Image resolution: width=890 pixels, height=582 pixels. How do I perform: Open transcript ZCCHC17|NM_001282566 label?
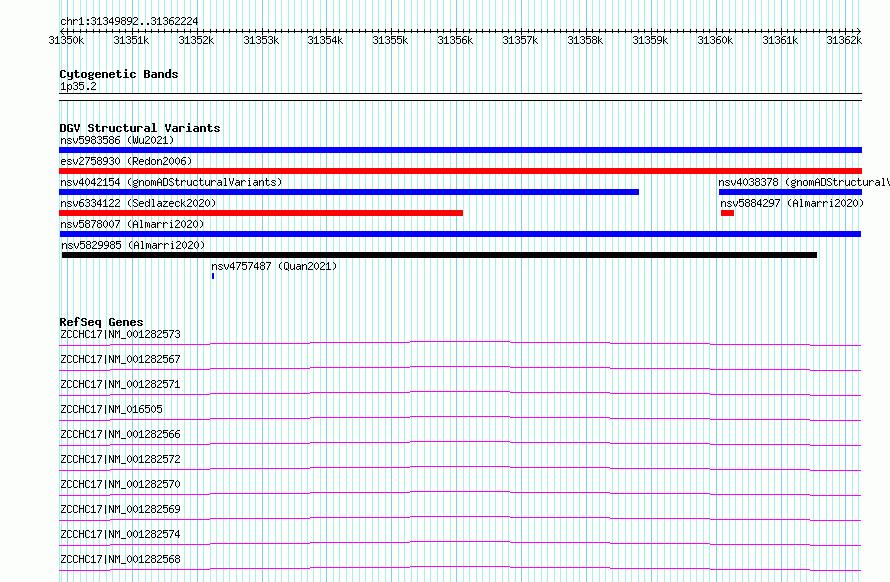[120, 434]
